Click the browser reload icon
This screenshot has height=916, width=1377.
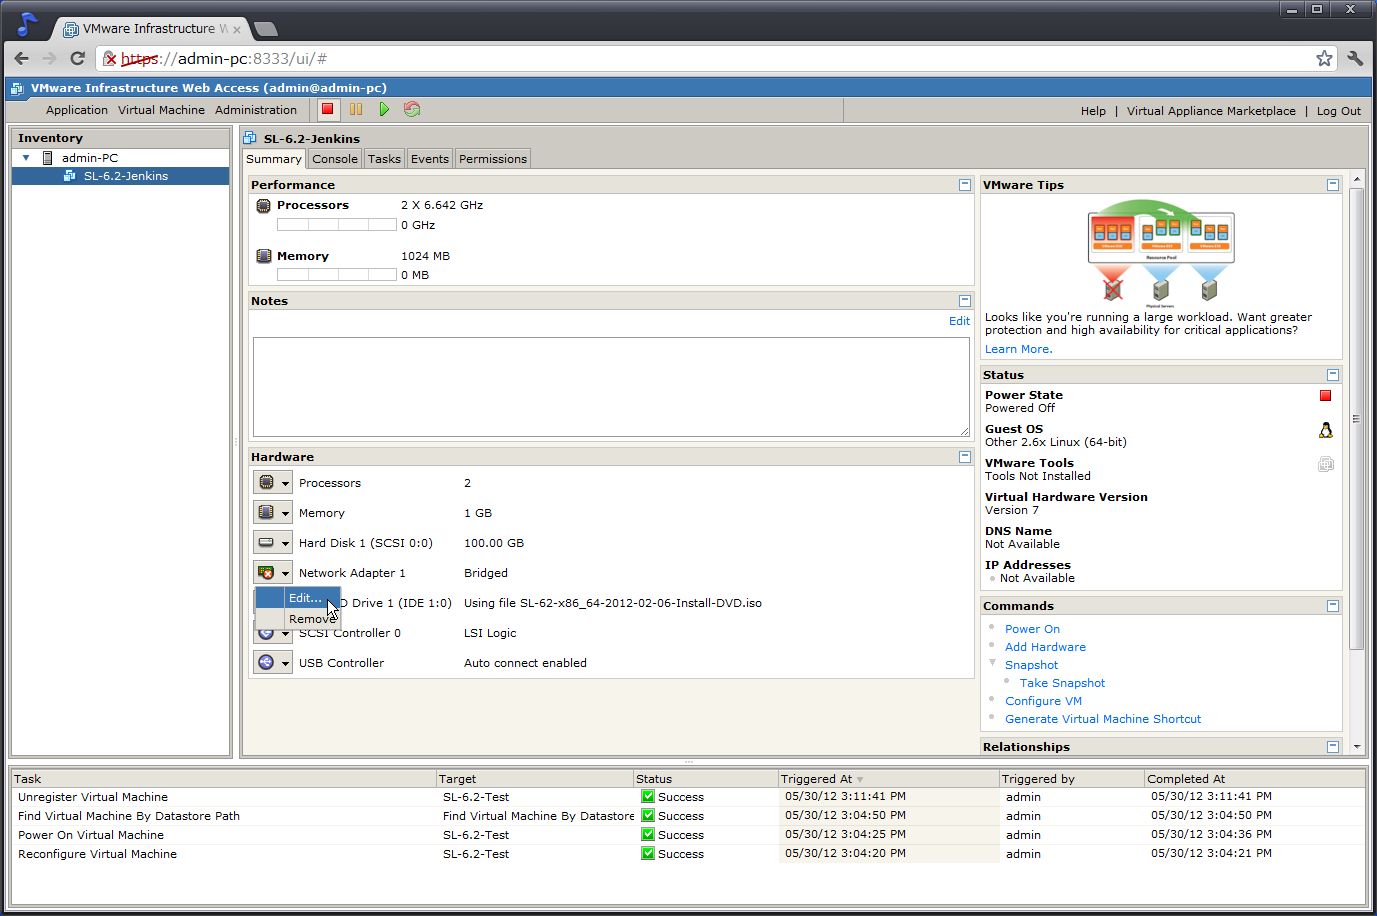tap(77, 58)
